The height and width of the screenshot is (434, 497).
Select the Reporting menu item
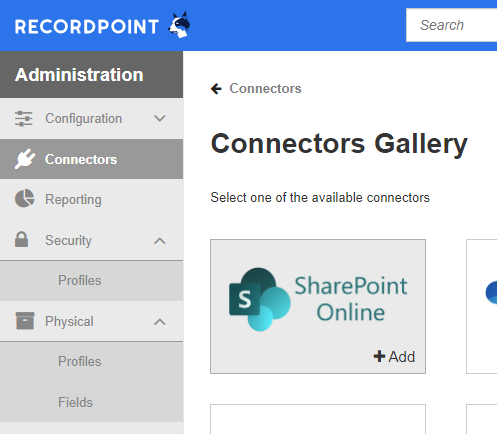[91, 199]
